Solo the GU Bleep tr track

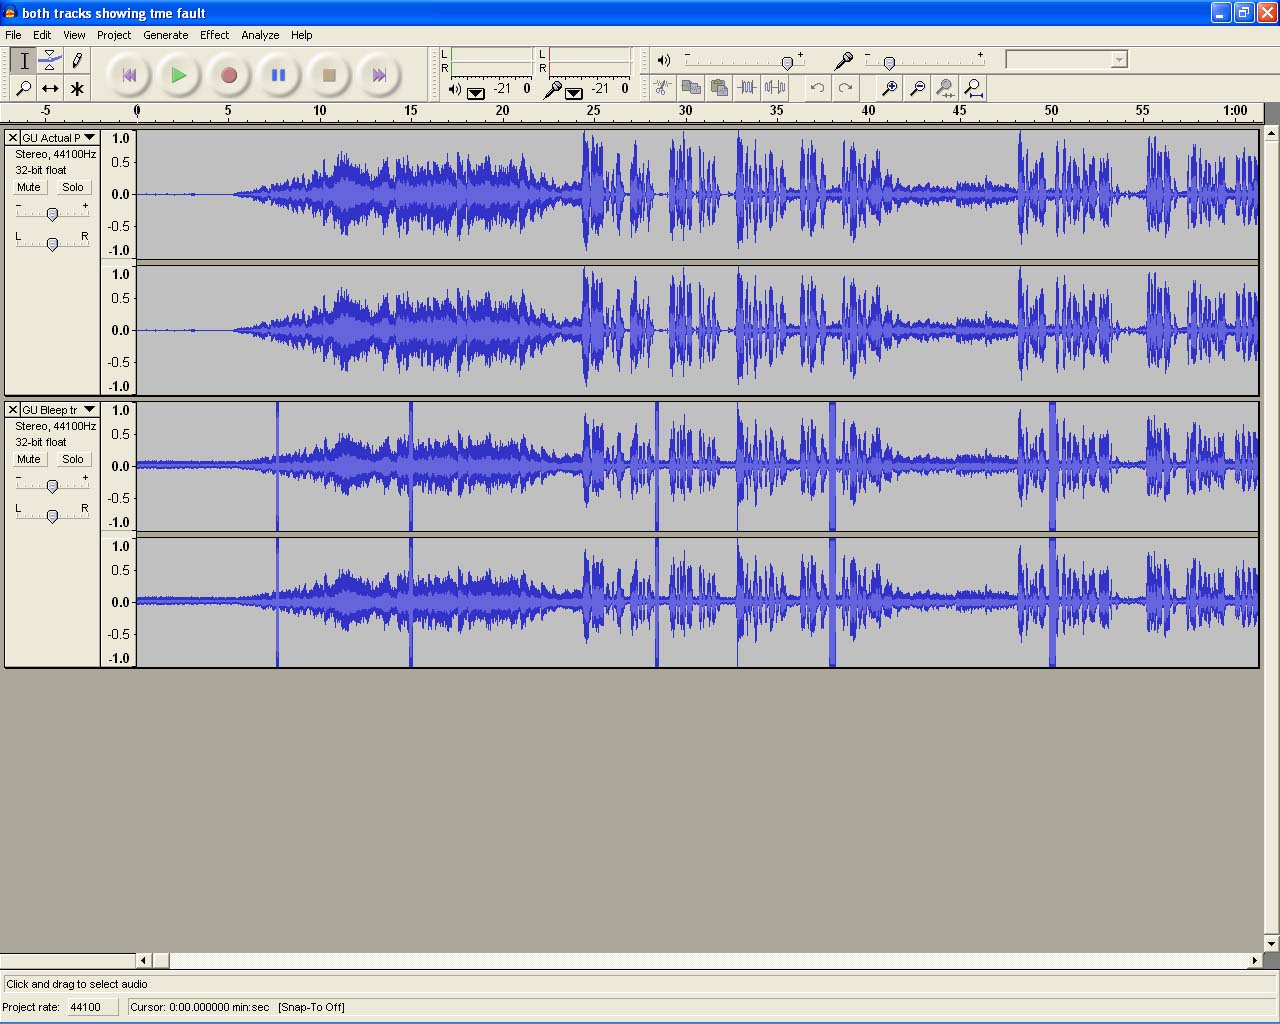(x=73, y=459)
